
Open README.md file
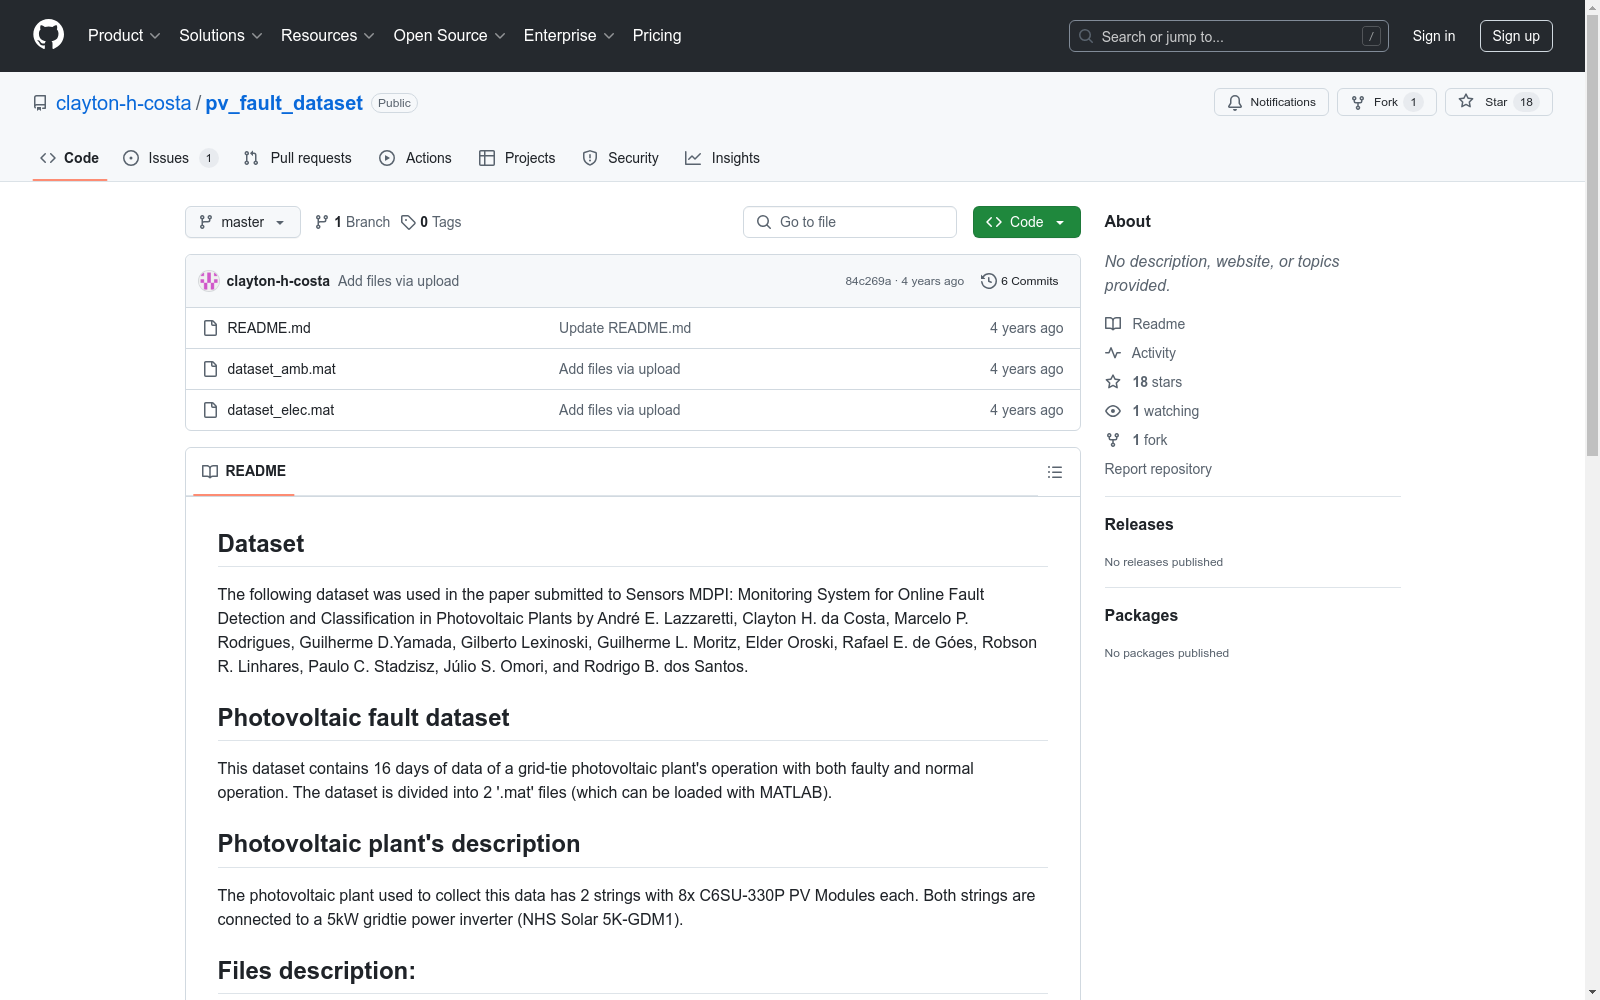(x=269, y=328)
